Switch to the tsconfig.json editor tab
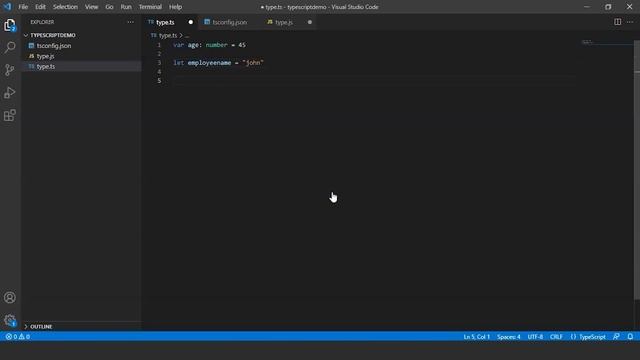This screenshot has width=640, height=360. 229,22
